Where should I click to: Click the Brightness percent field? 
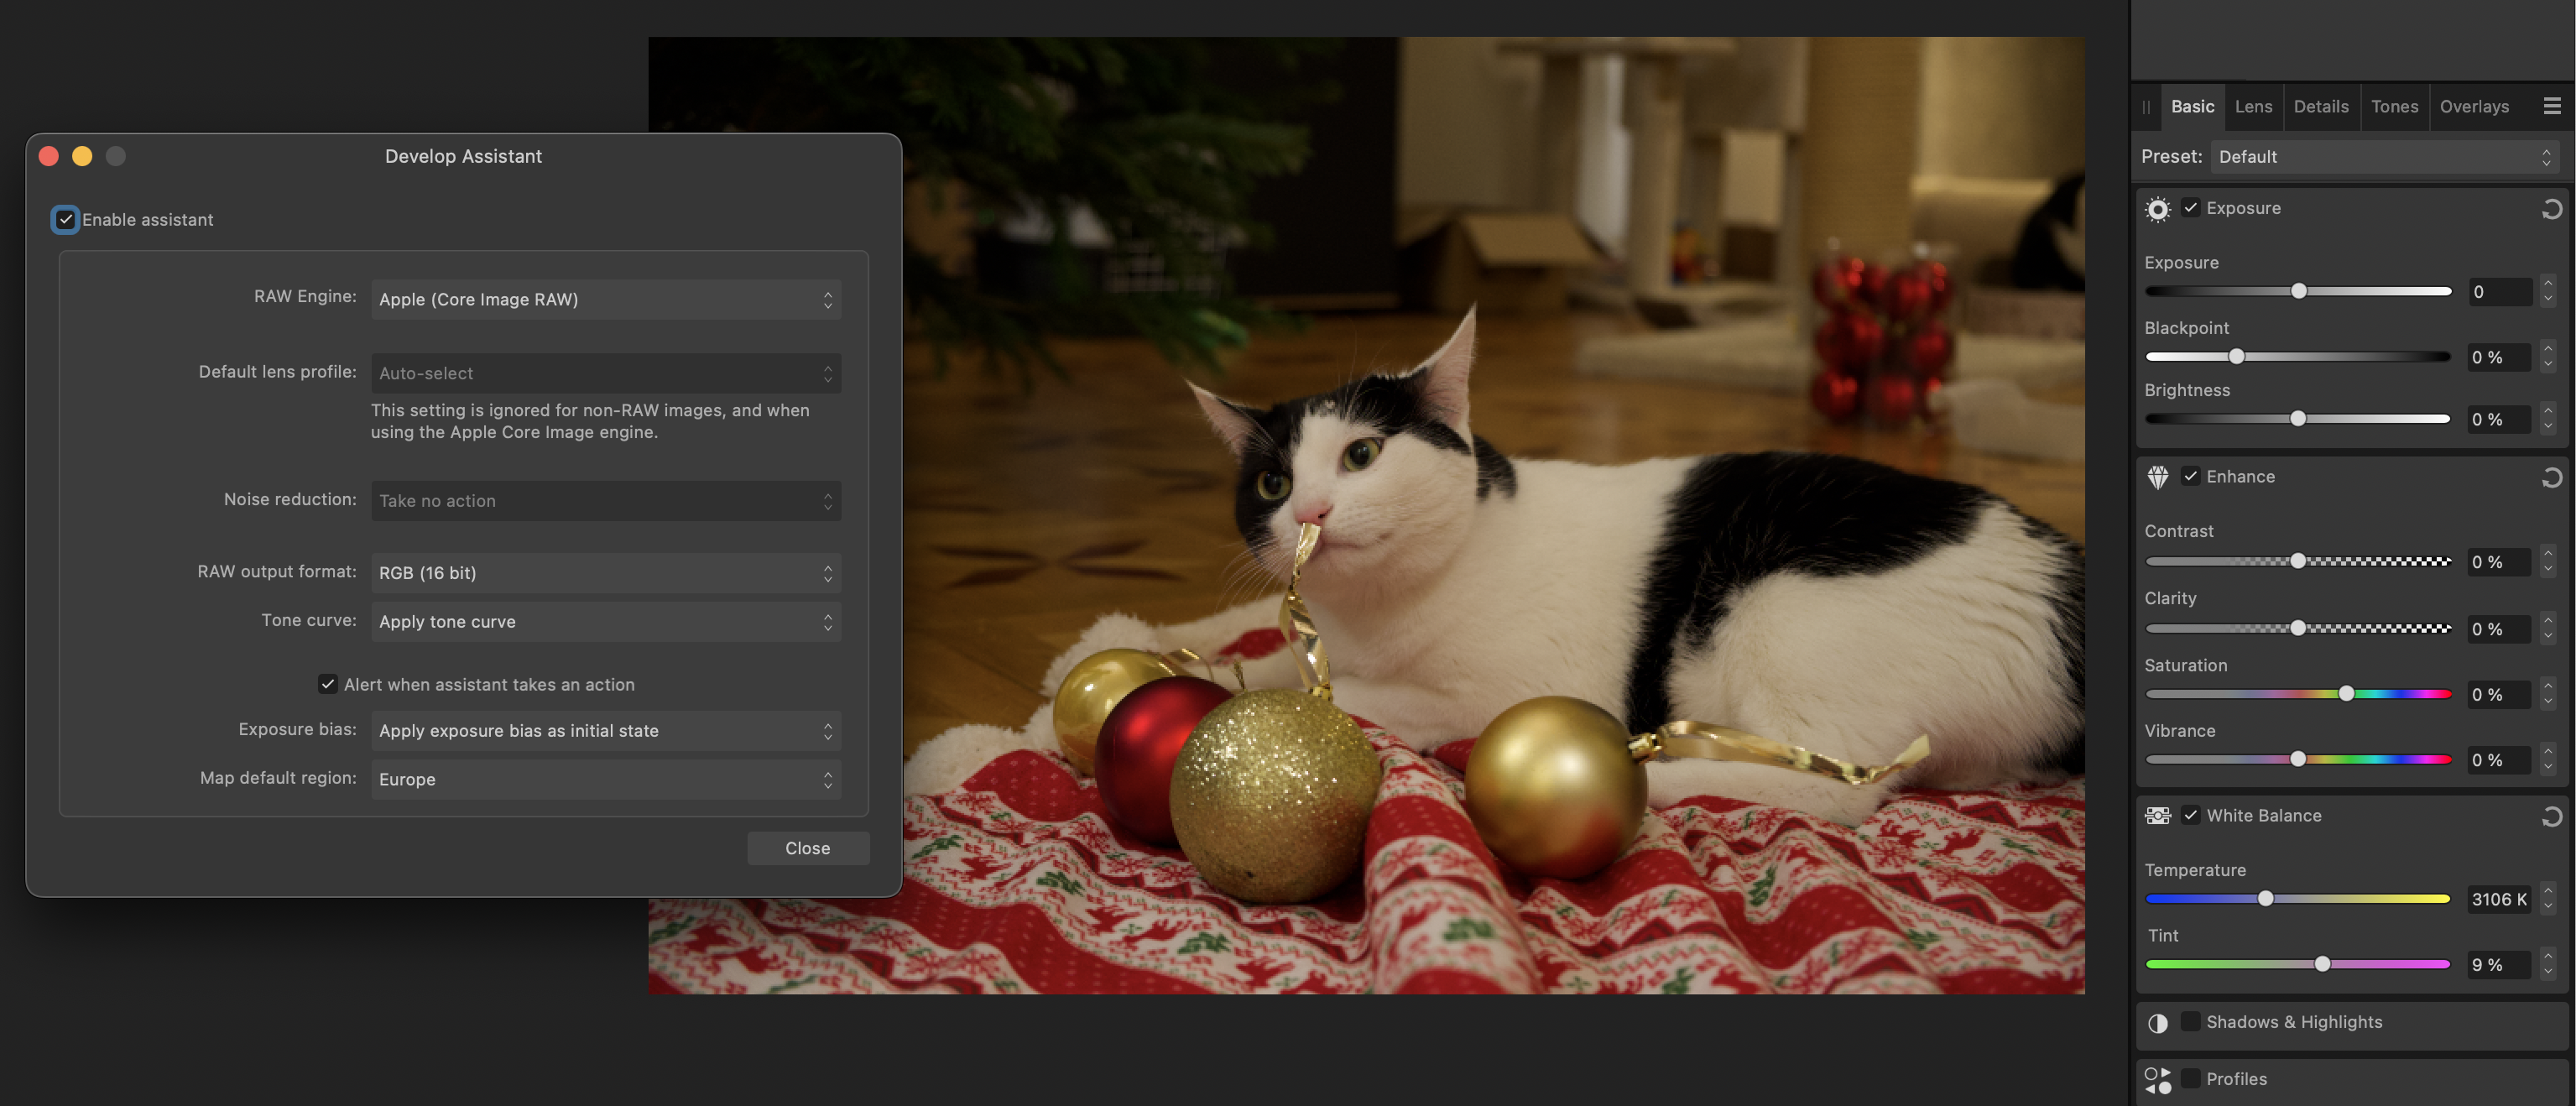[2500, 419]
